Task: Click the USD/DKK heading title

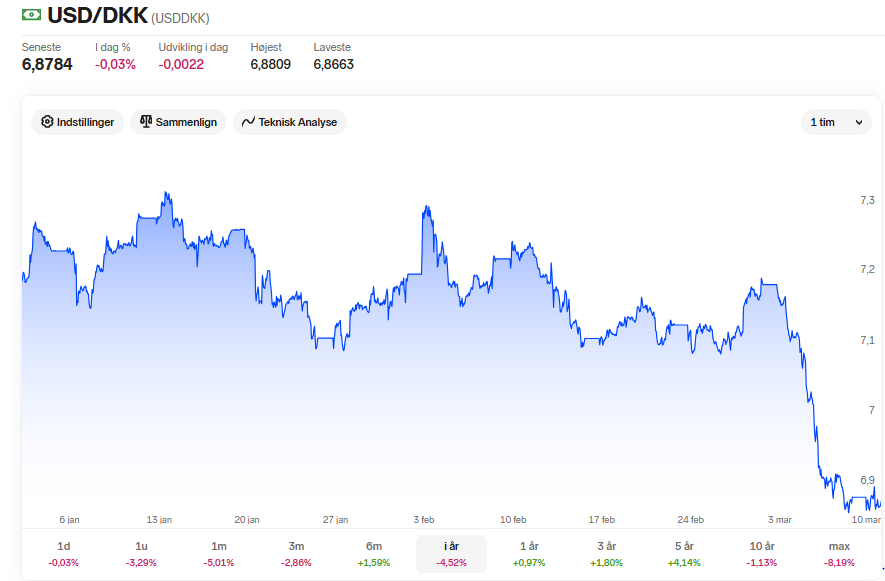Action: [x=98, y=15]
